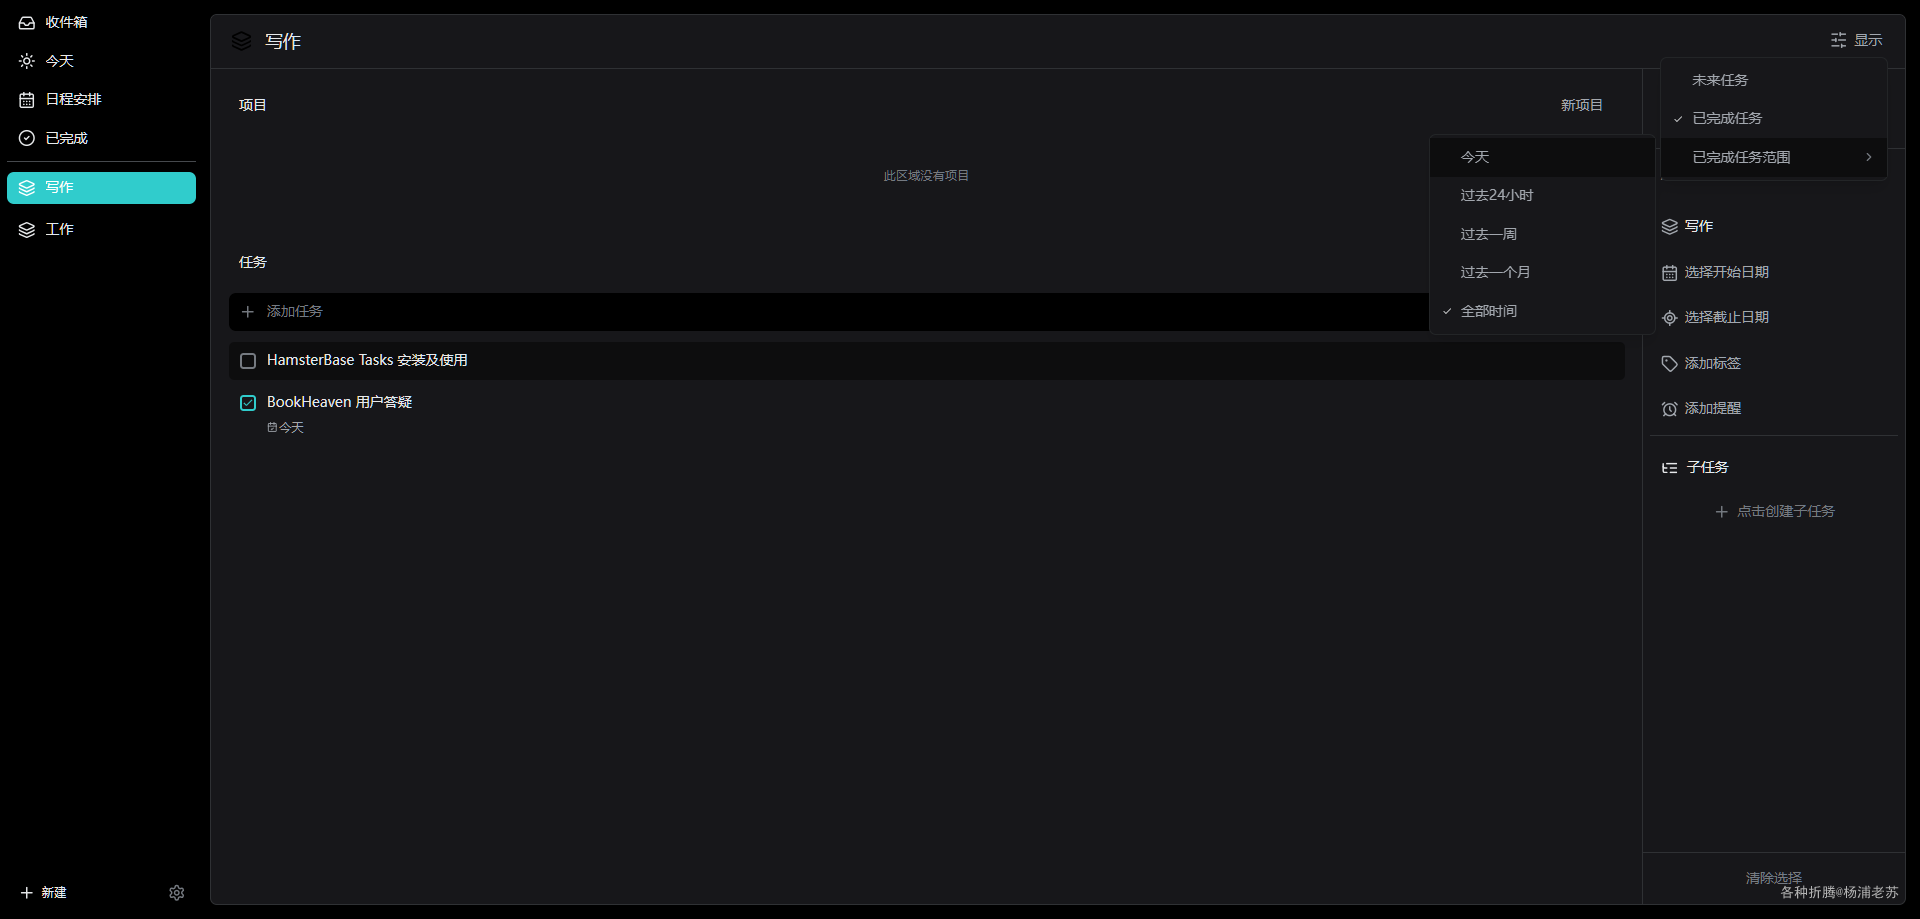1920x919 pixels.
Task: Click 新建 at sidebar bottom
Action: (43, 893)
